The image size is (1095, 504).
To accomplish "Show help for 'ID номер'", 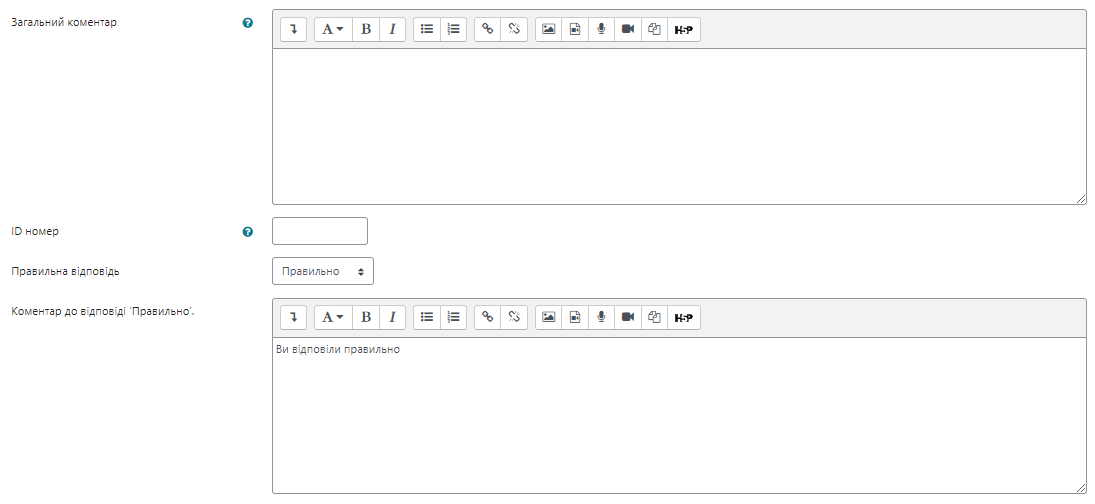I will pyautogui.click(x=247, y=232).
